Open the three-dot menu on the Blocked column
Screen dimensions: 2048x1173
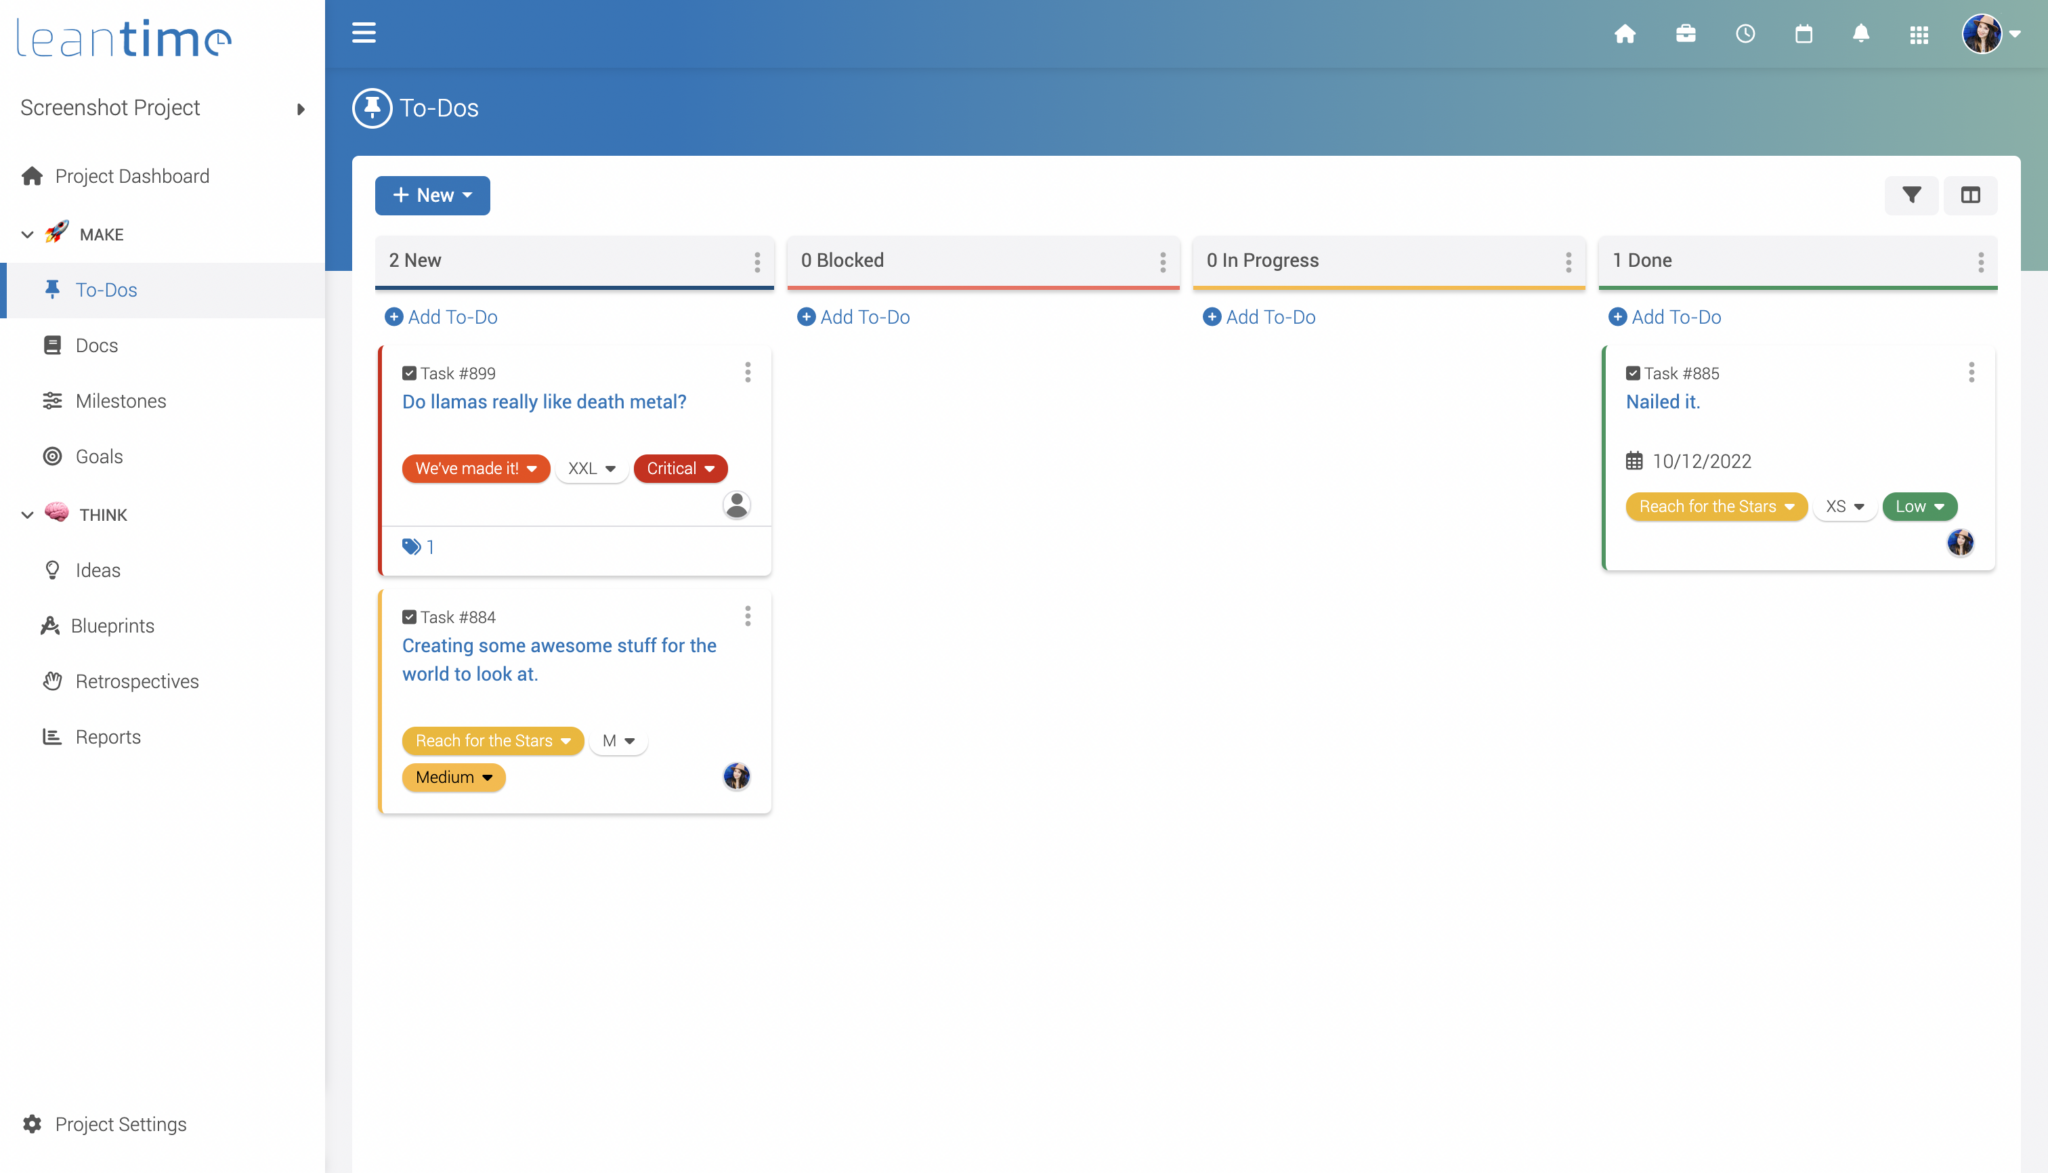click(1163, 261)
